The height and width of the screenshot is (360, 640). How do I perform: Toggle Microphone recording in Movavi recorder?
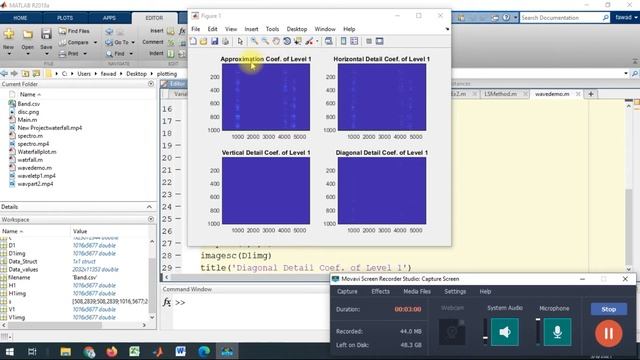(x=557, y=332)
